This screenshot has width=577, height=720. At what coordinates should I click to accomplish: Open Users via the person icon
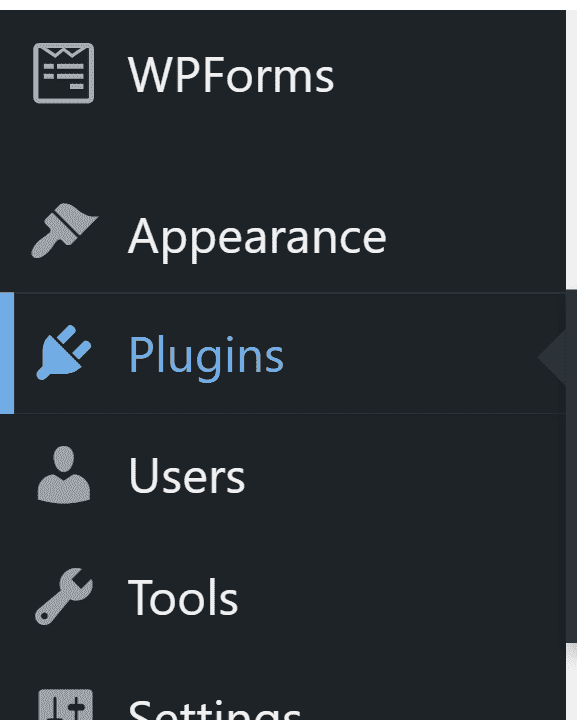63,475
